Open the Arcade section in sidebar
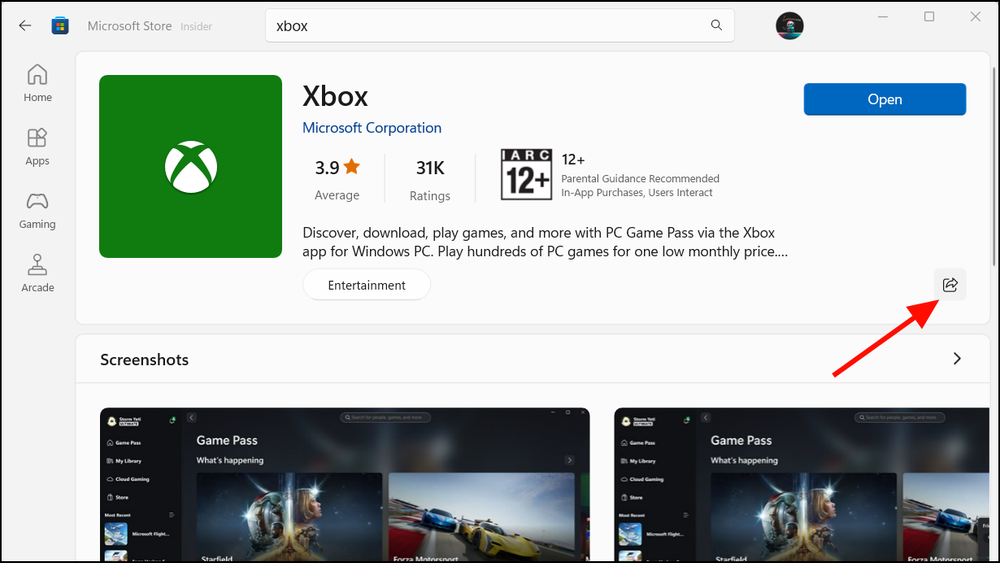 38,274
